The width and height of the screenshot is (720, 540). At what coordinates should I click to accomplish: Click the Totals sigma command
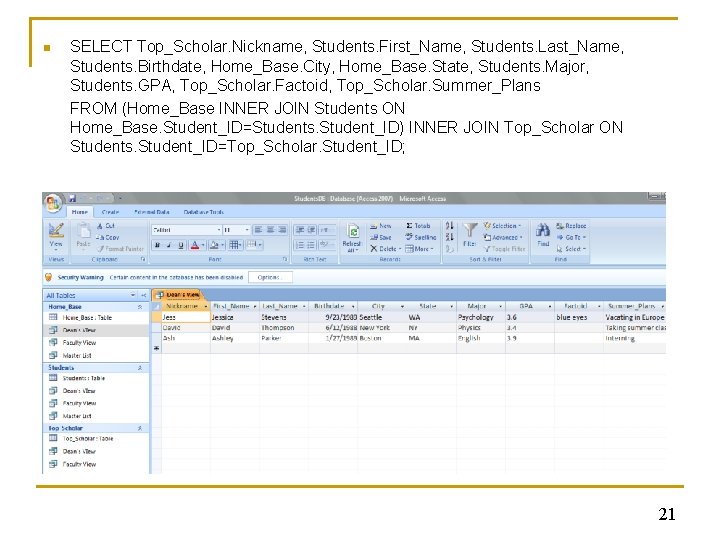(x=418, y=226)
